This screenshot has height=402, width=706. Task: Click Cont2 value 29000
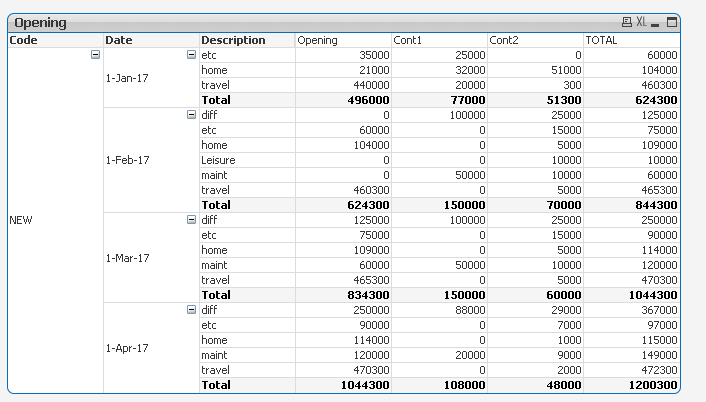click(x=535, y=310)
